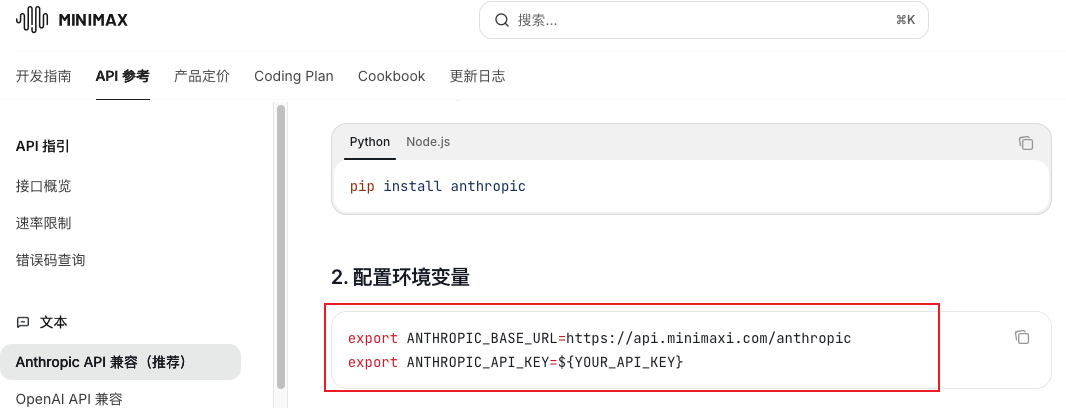The width and height of the screenshot is (1066, 408).
Task: Open 接口概览 in the sidebar
Action: pos(44,186)
